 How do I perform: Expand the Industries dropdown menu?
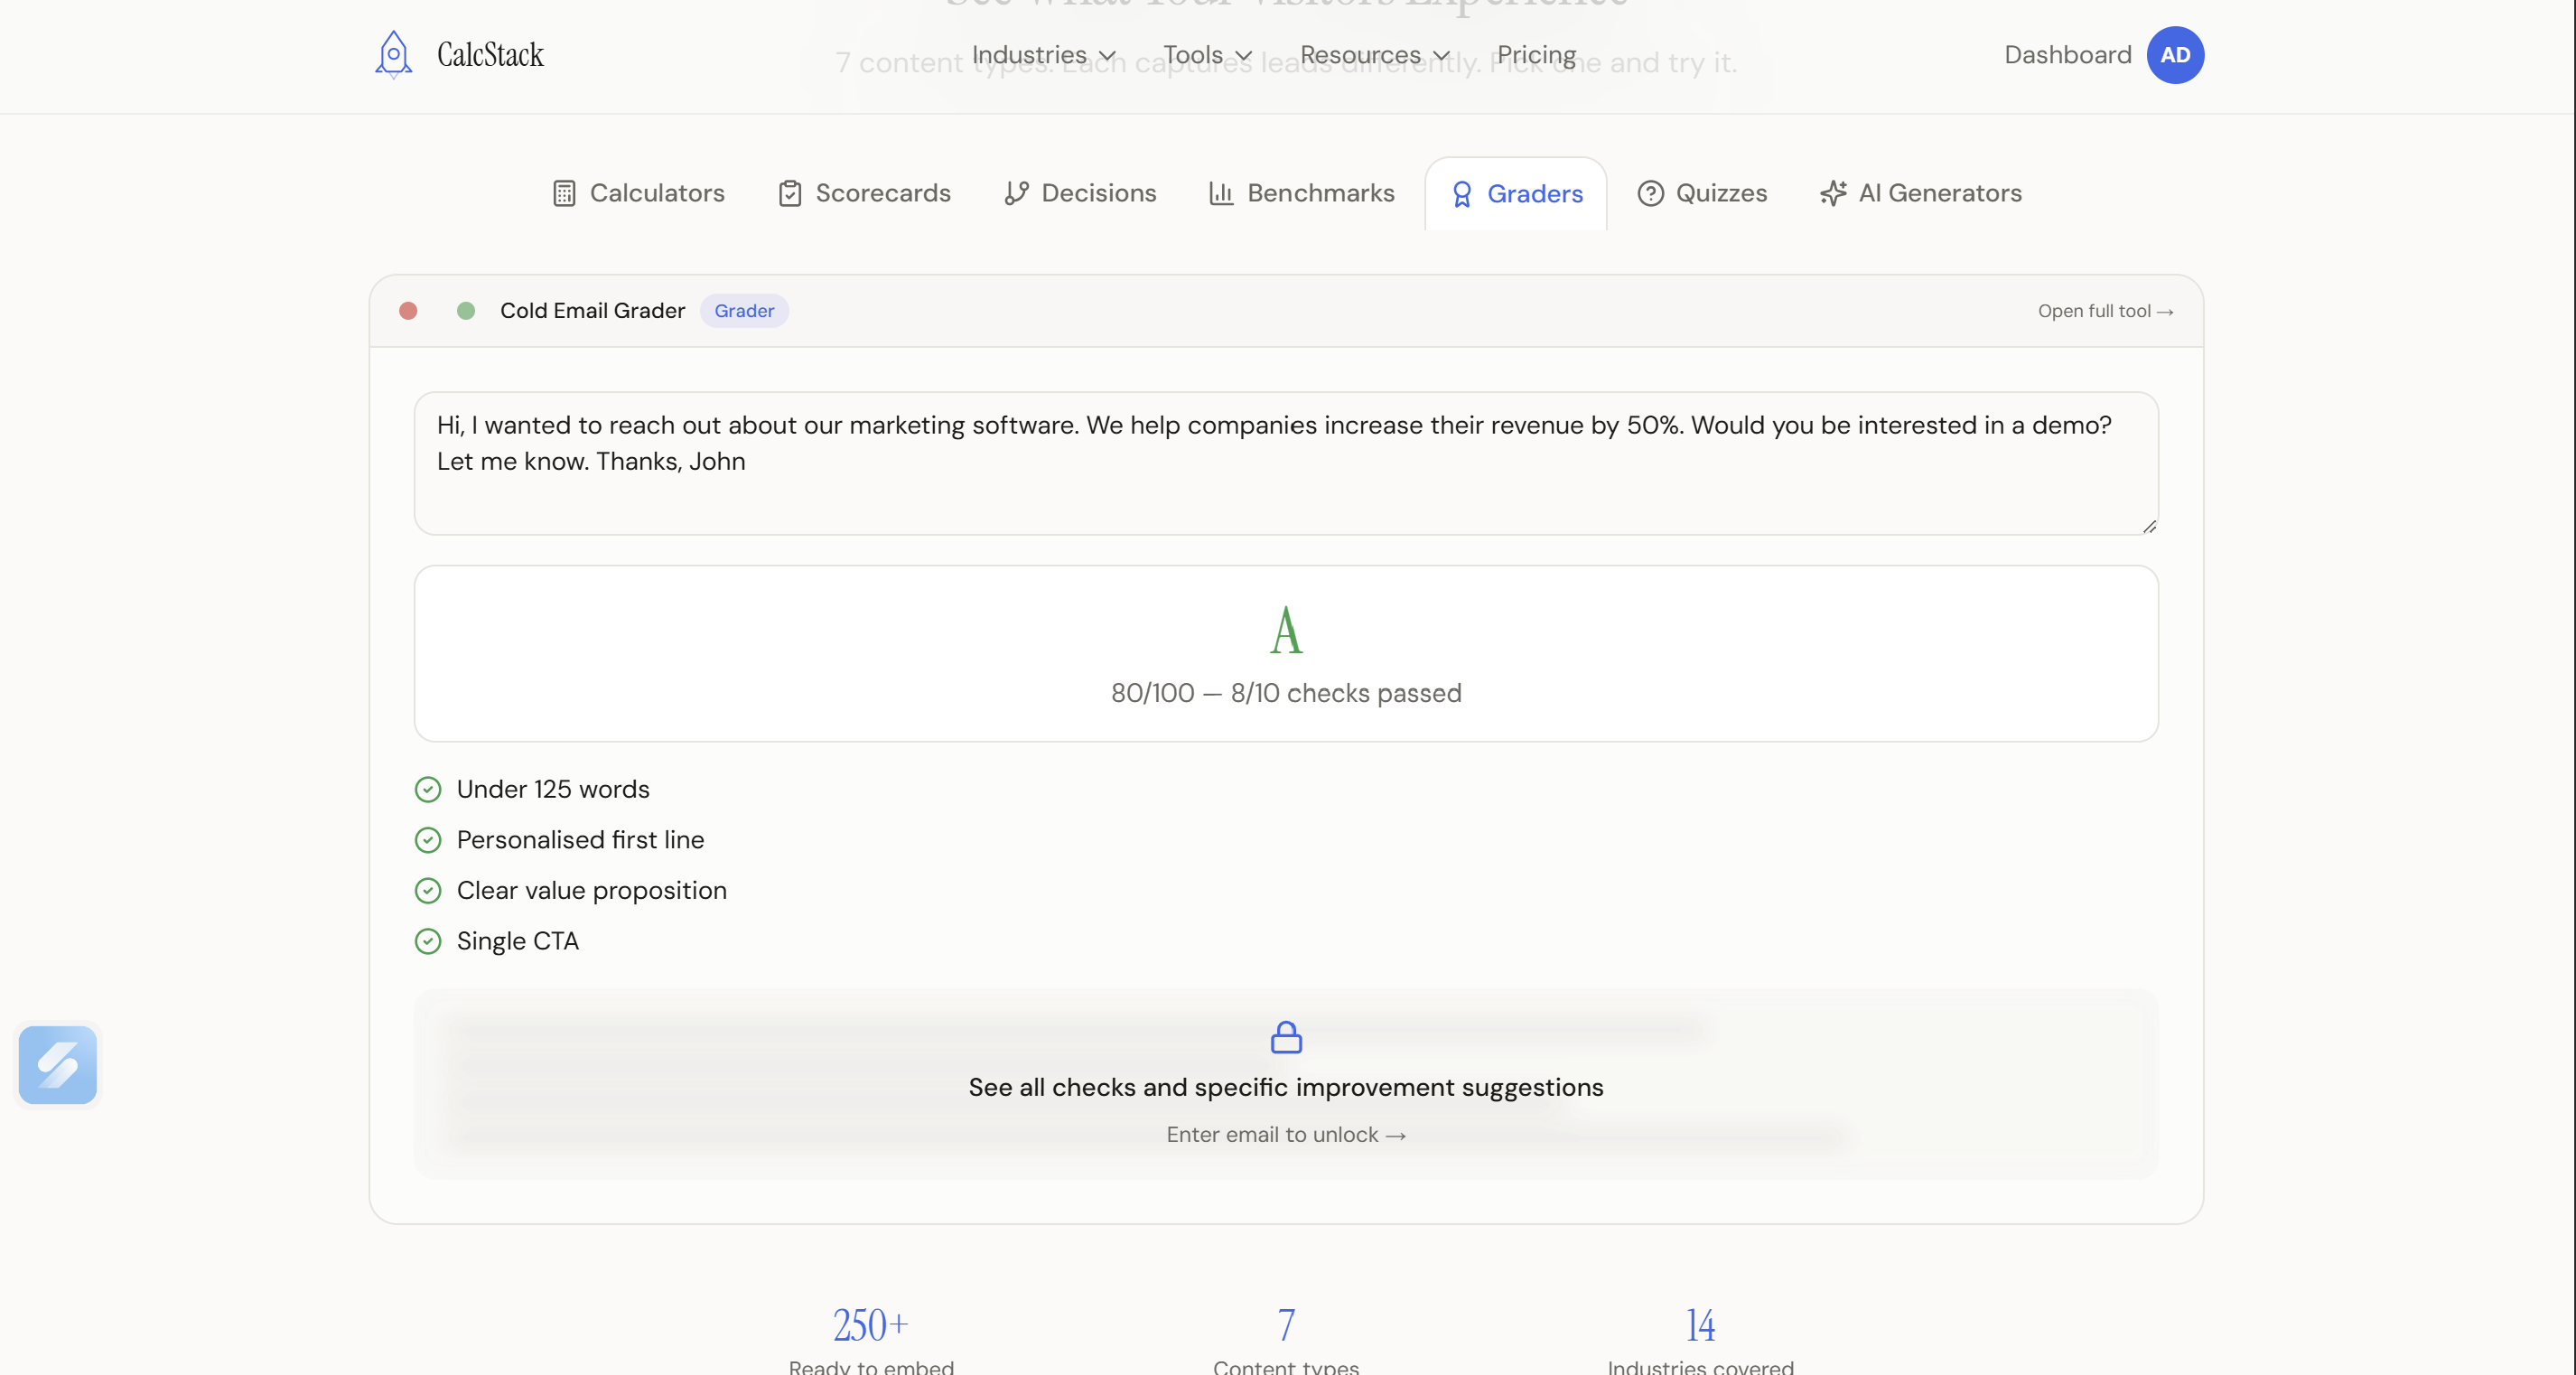(1043, 55)
